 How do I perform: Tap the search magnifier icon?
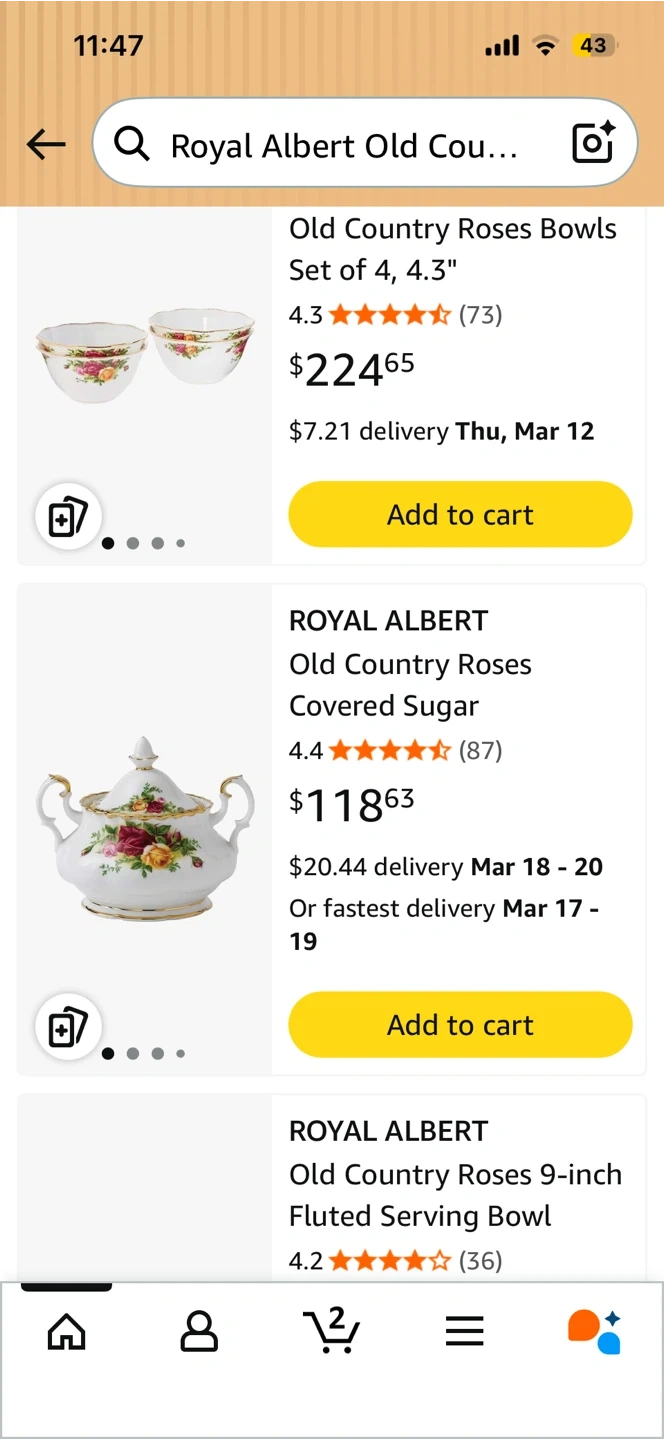coord(132,145)
